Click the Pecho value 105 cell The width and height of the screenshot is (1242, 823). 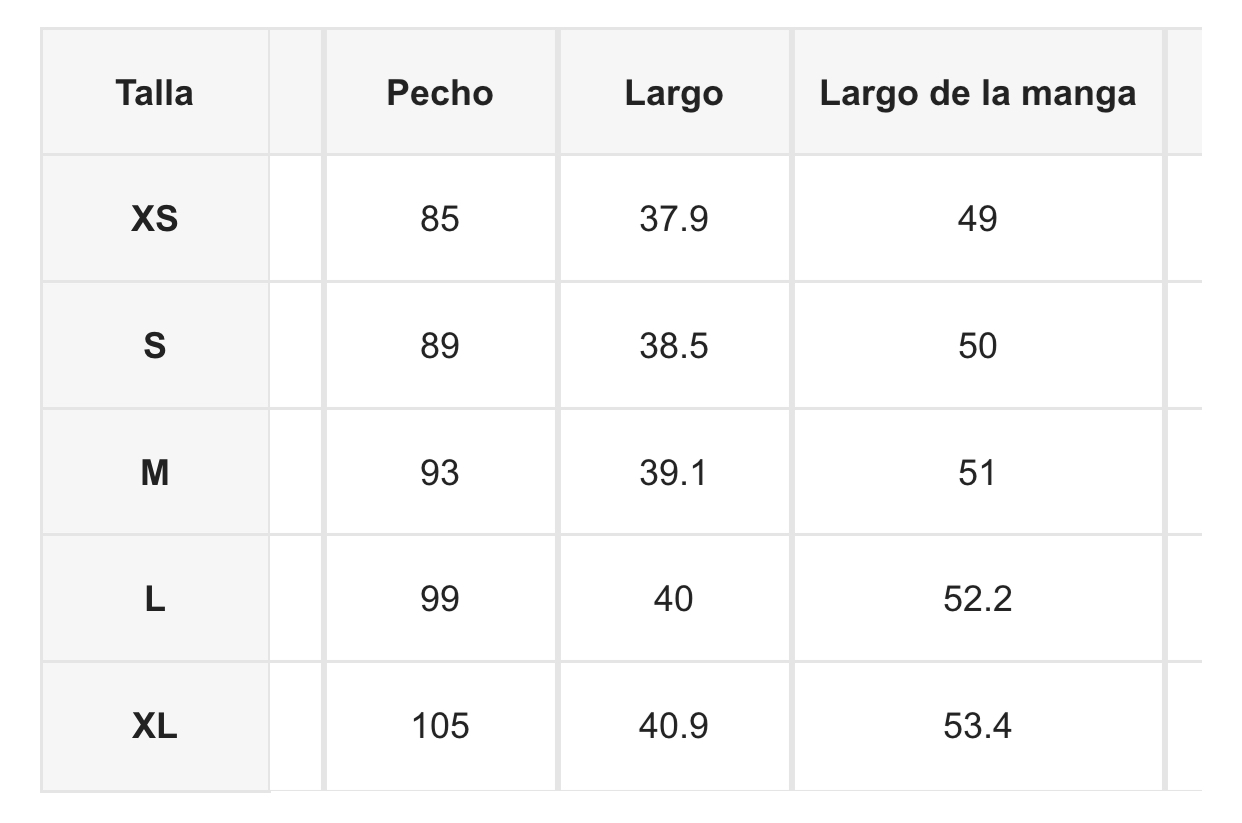[440, 726]
